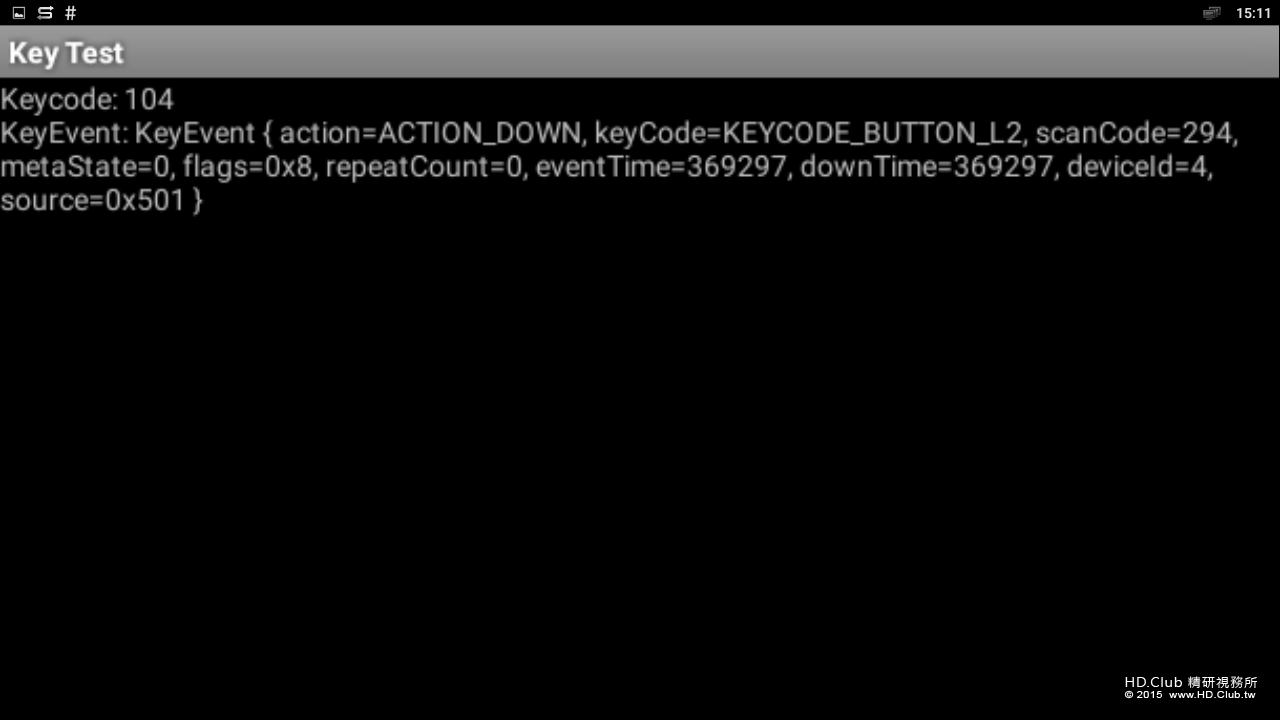Viewport: 1280px width, 720px height.
Task: Click the © 2015 copyright text
Action: tap(1143, 694)
